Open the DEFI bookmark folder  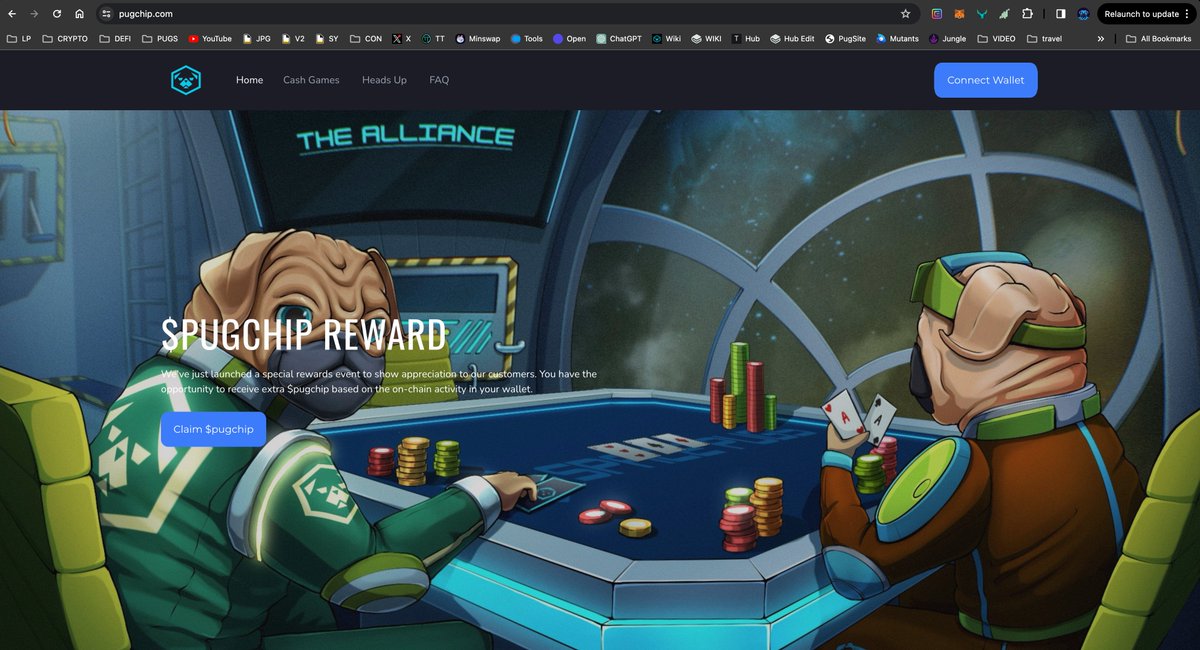pos(115,39)
